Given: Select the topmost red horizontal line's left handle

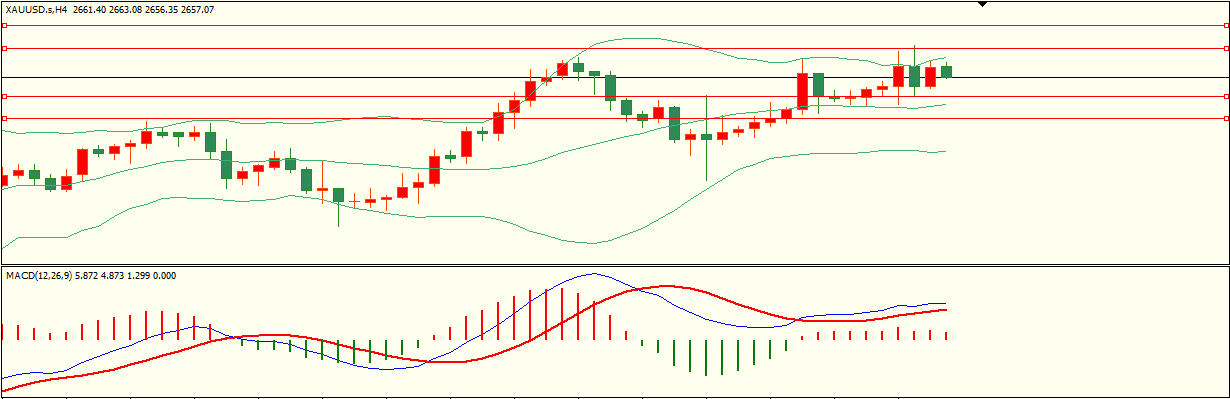Looking at the screenshot, I should coord(4,25).
